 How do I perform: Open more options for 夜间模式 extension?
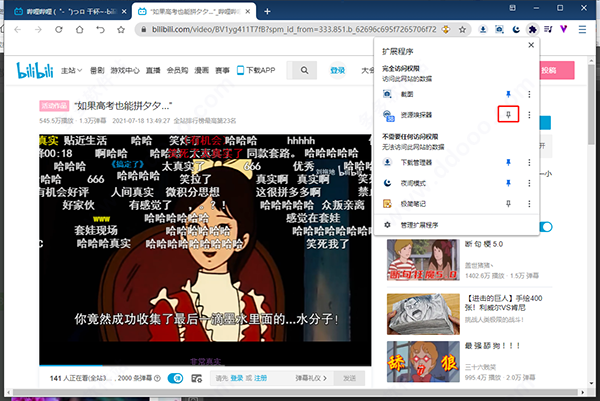[529, 183]
